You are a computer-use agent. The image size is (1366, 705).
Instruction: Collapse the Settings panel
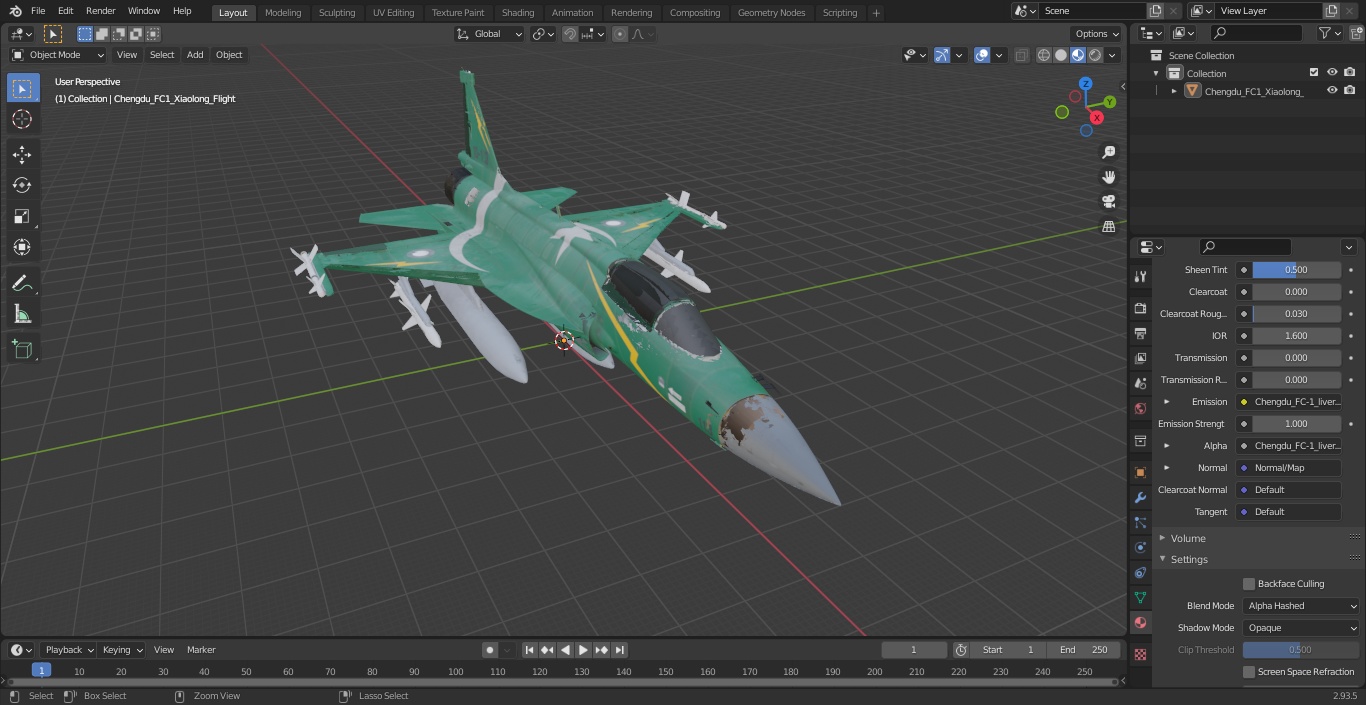tap(1162, 559)
